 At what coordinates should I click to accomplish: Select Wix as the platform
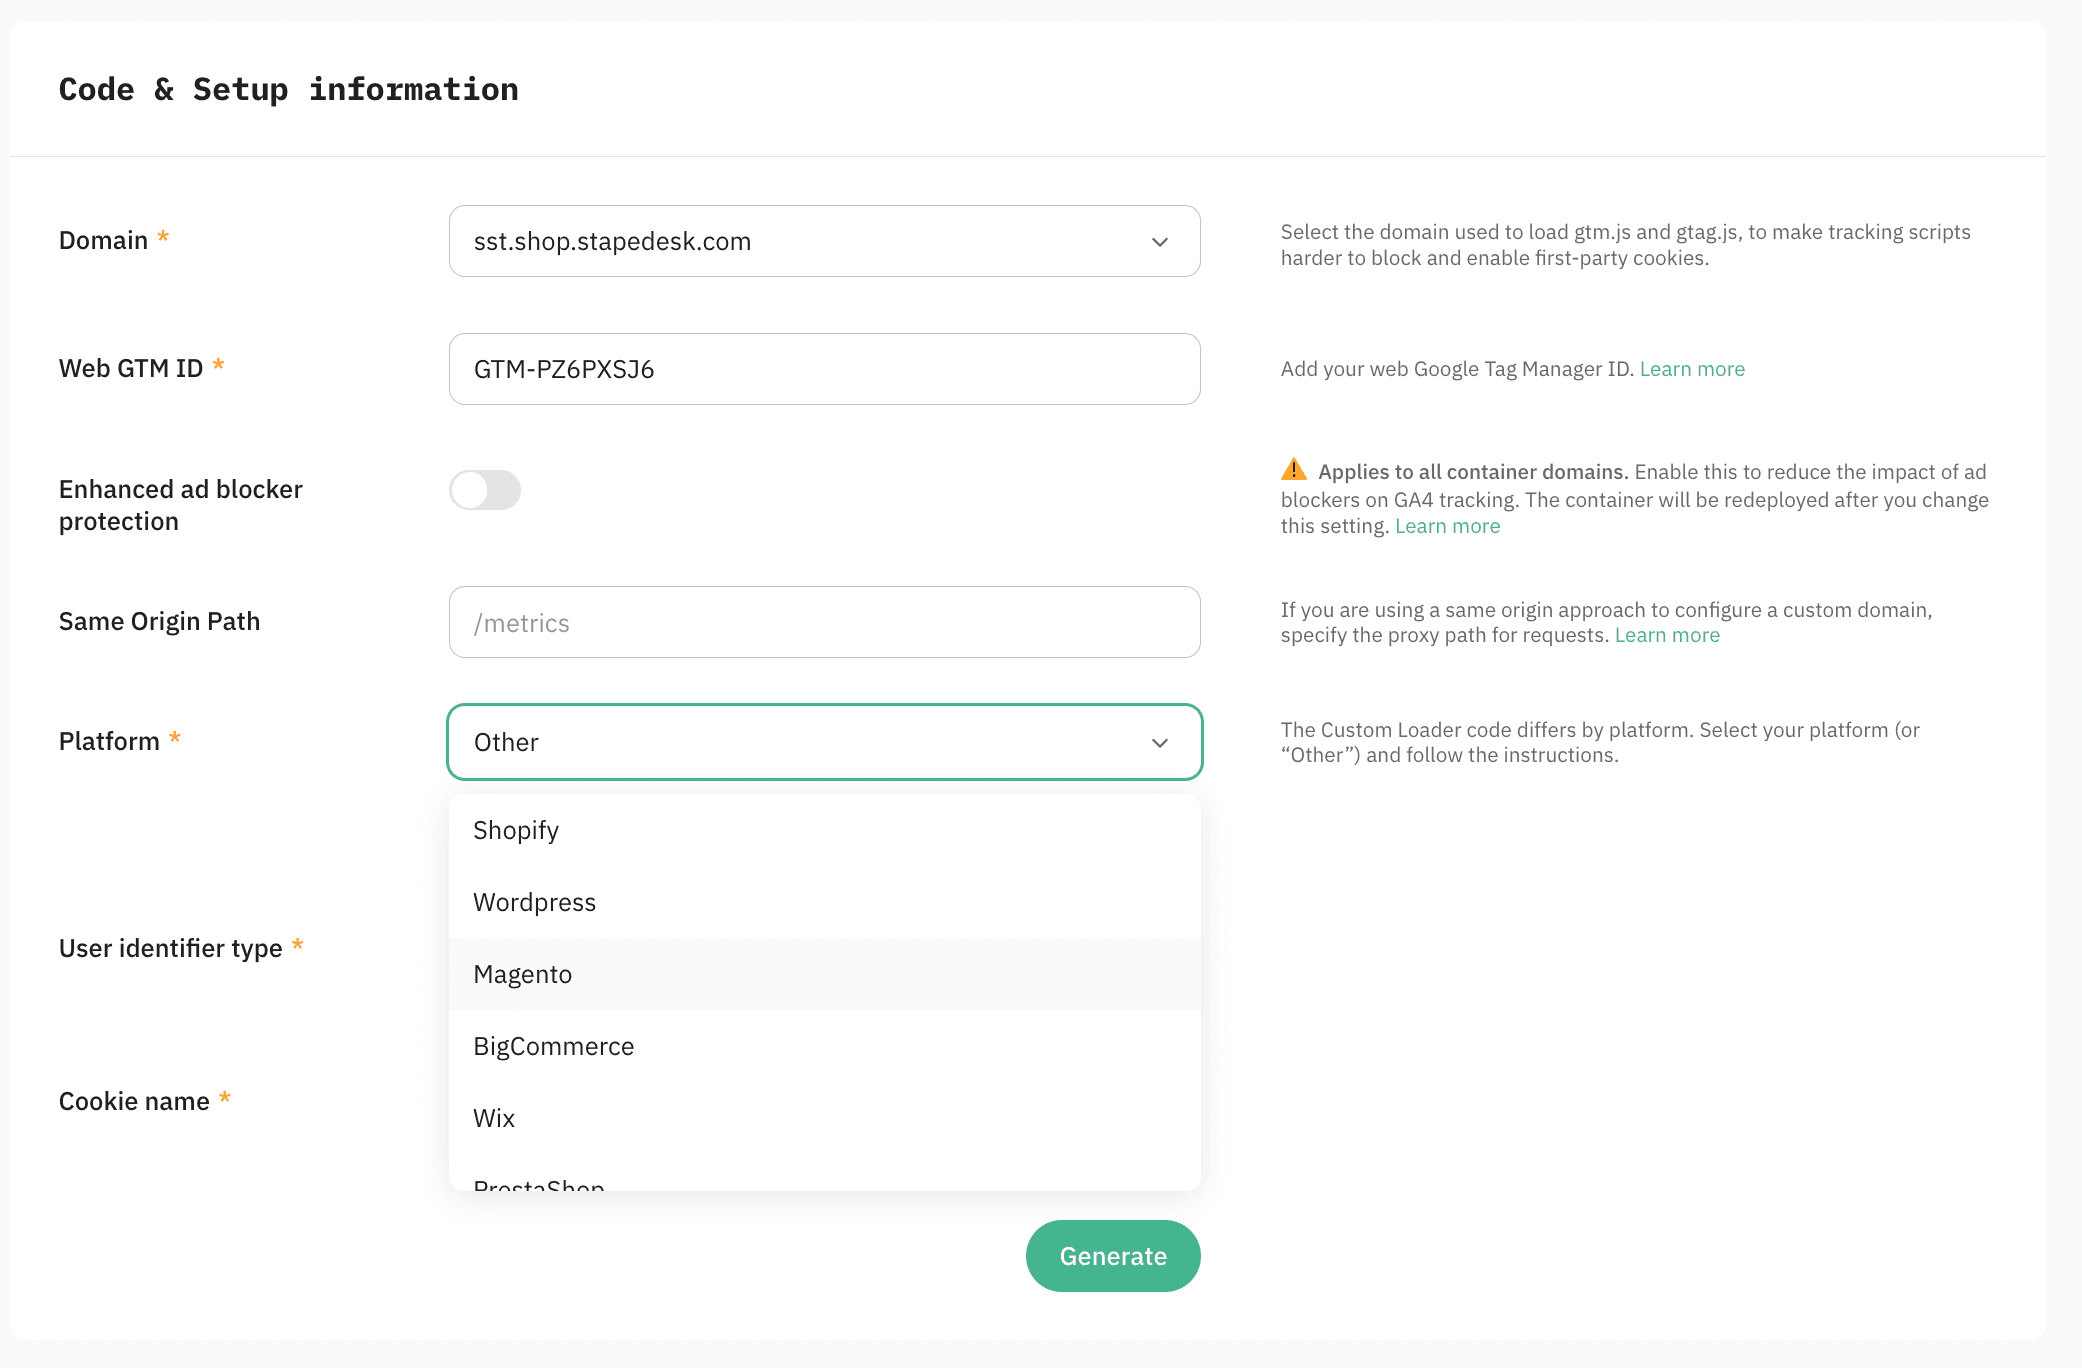[x=493, y=1117]
